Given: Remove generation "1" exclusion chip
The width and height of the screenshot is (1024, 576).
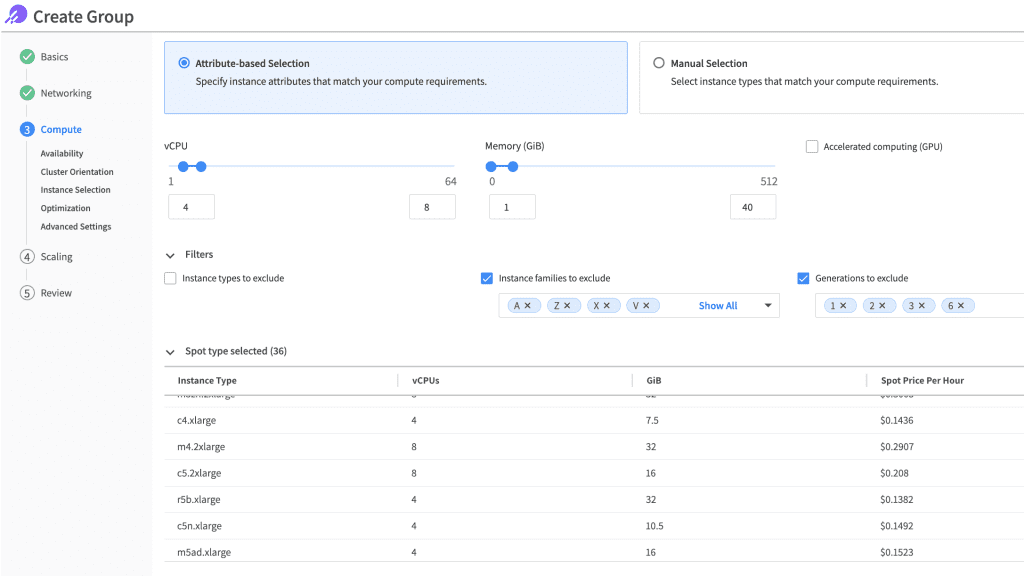Looking at the screenshot, I should point(844,305).
